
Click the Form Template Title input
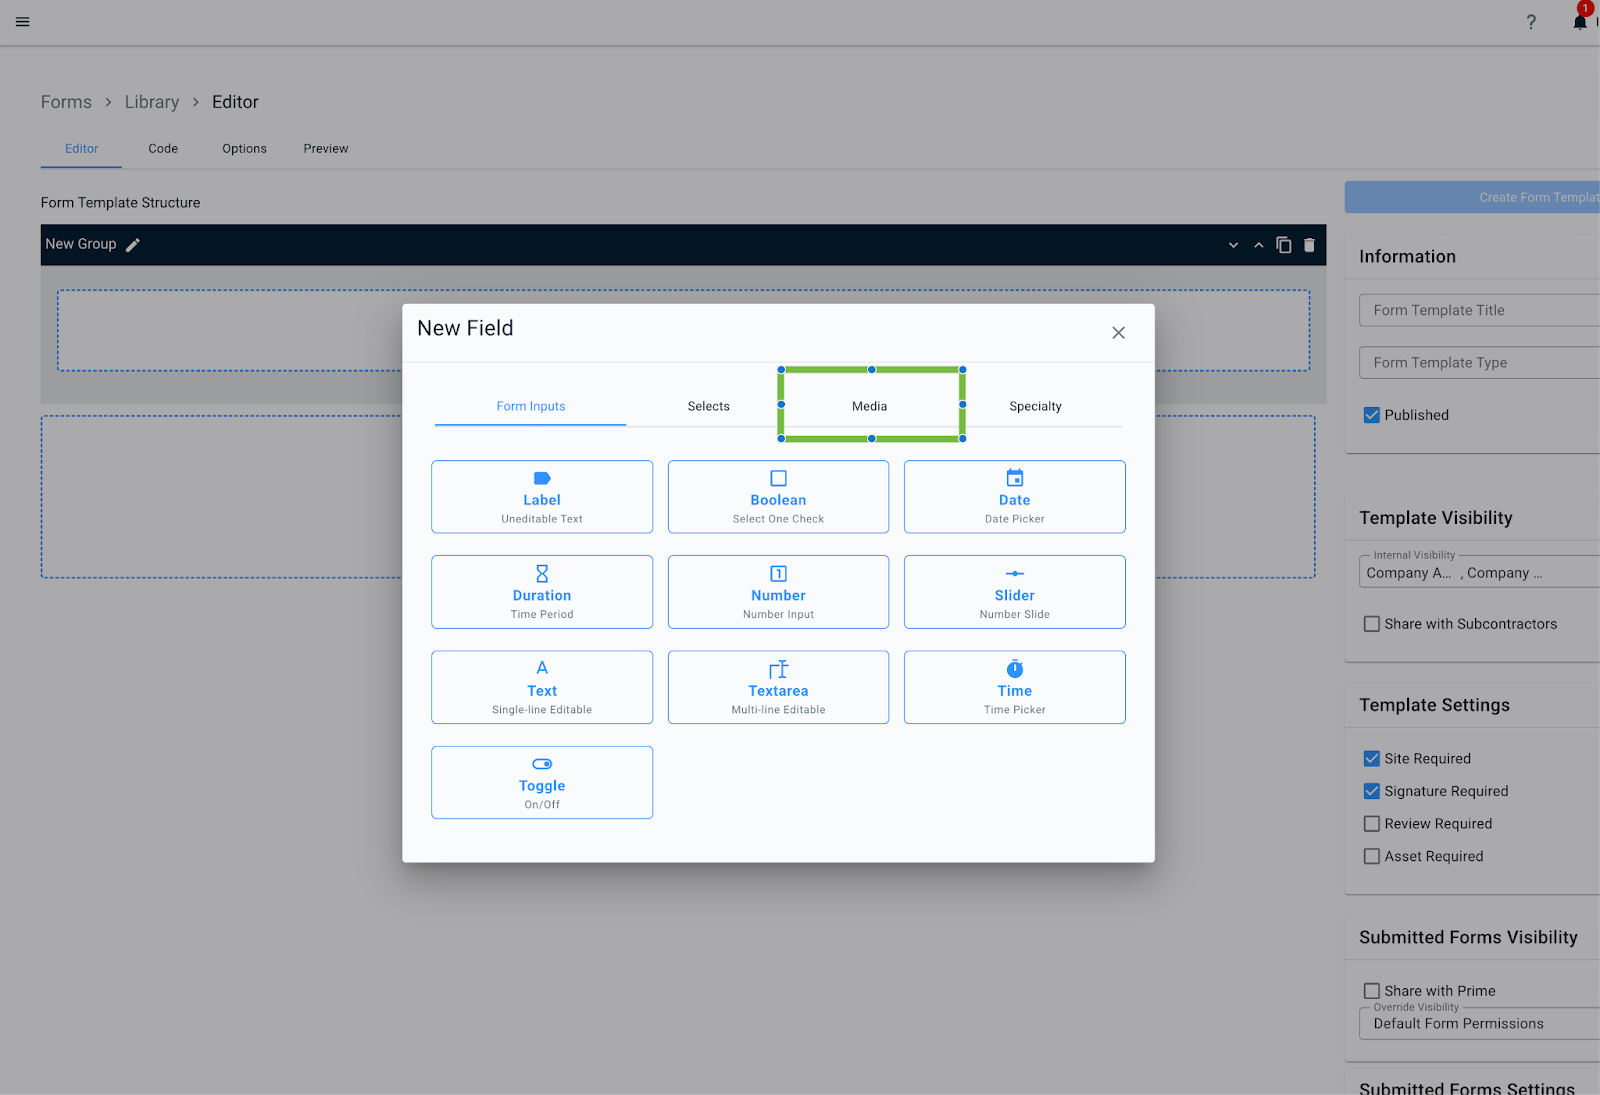(x=1480, y=310)
